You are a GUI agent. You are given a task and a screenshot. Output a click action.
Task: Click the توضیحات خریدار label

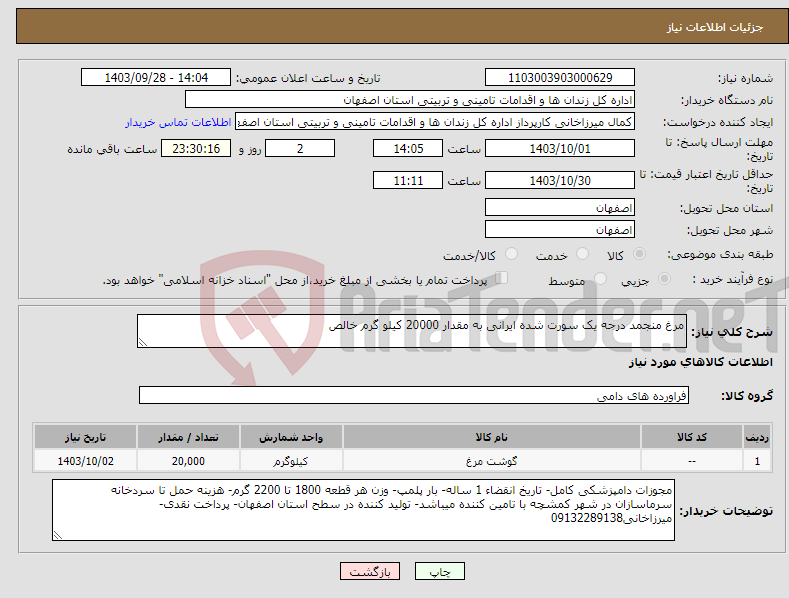(726, 511)
